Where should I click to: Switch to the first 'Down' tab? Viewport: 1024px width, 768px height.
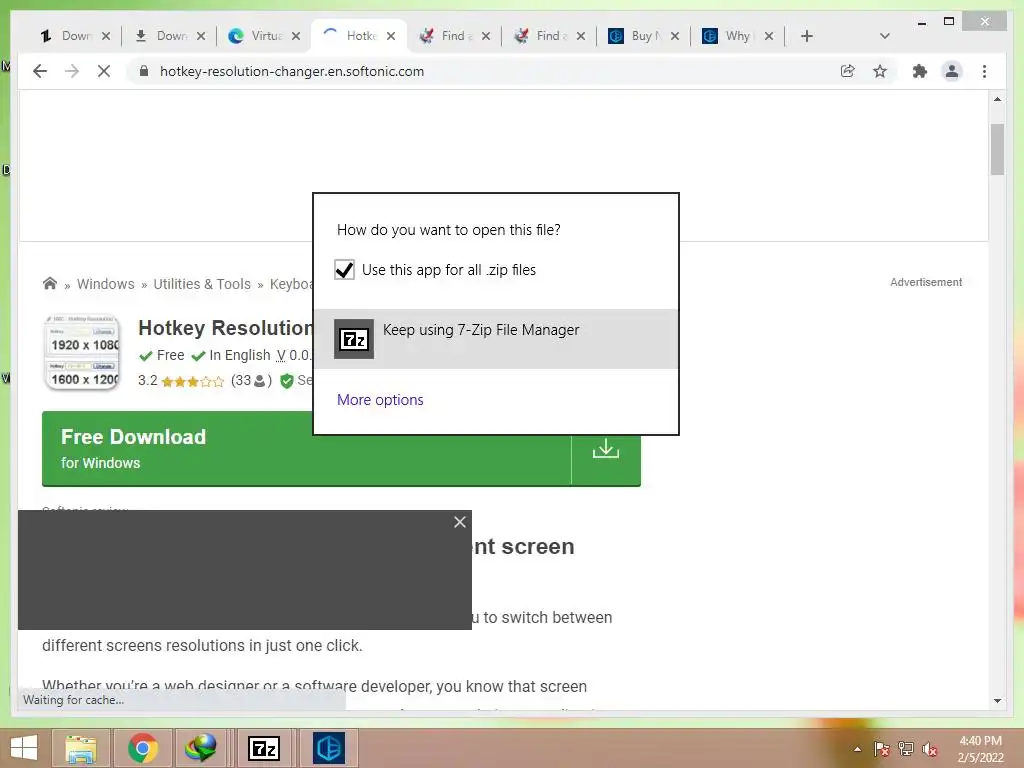coord(68,36)
